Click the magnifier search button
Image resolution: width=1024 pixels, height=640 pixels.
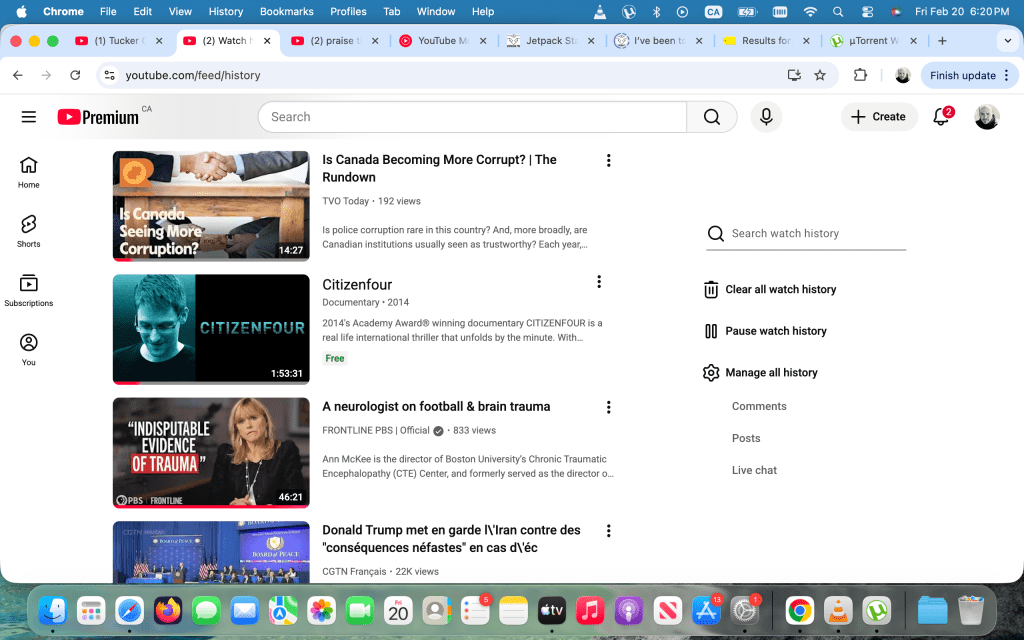(x=712, y=117)
